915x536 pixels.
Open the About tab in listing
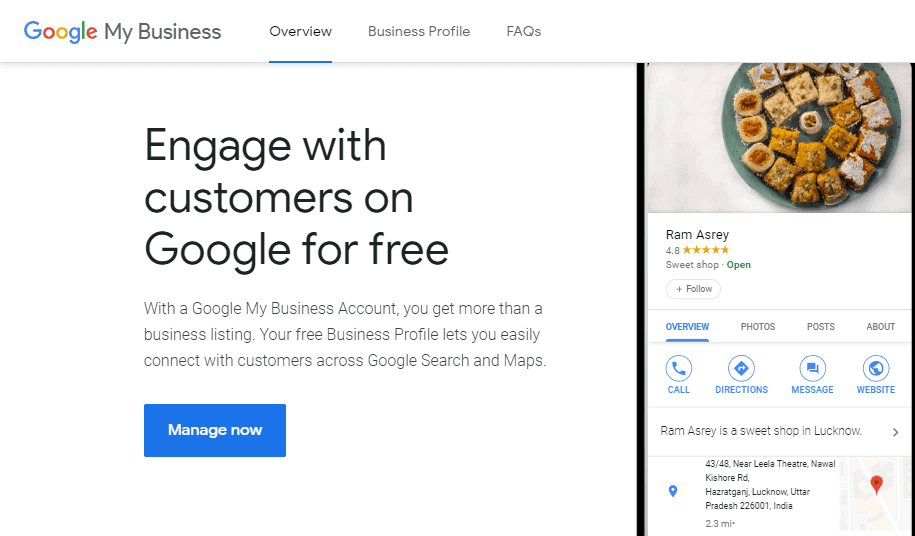[880, 327]
